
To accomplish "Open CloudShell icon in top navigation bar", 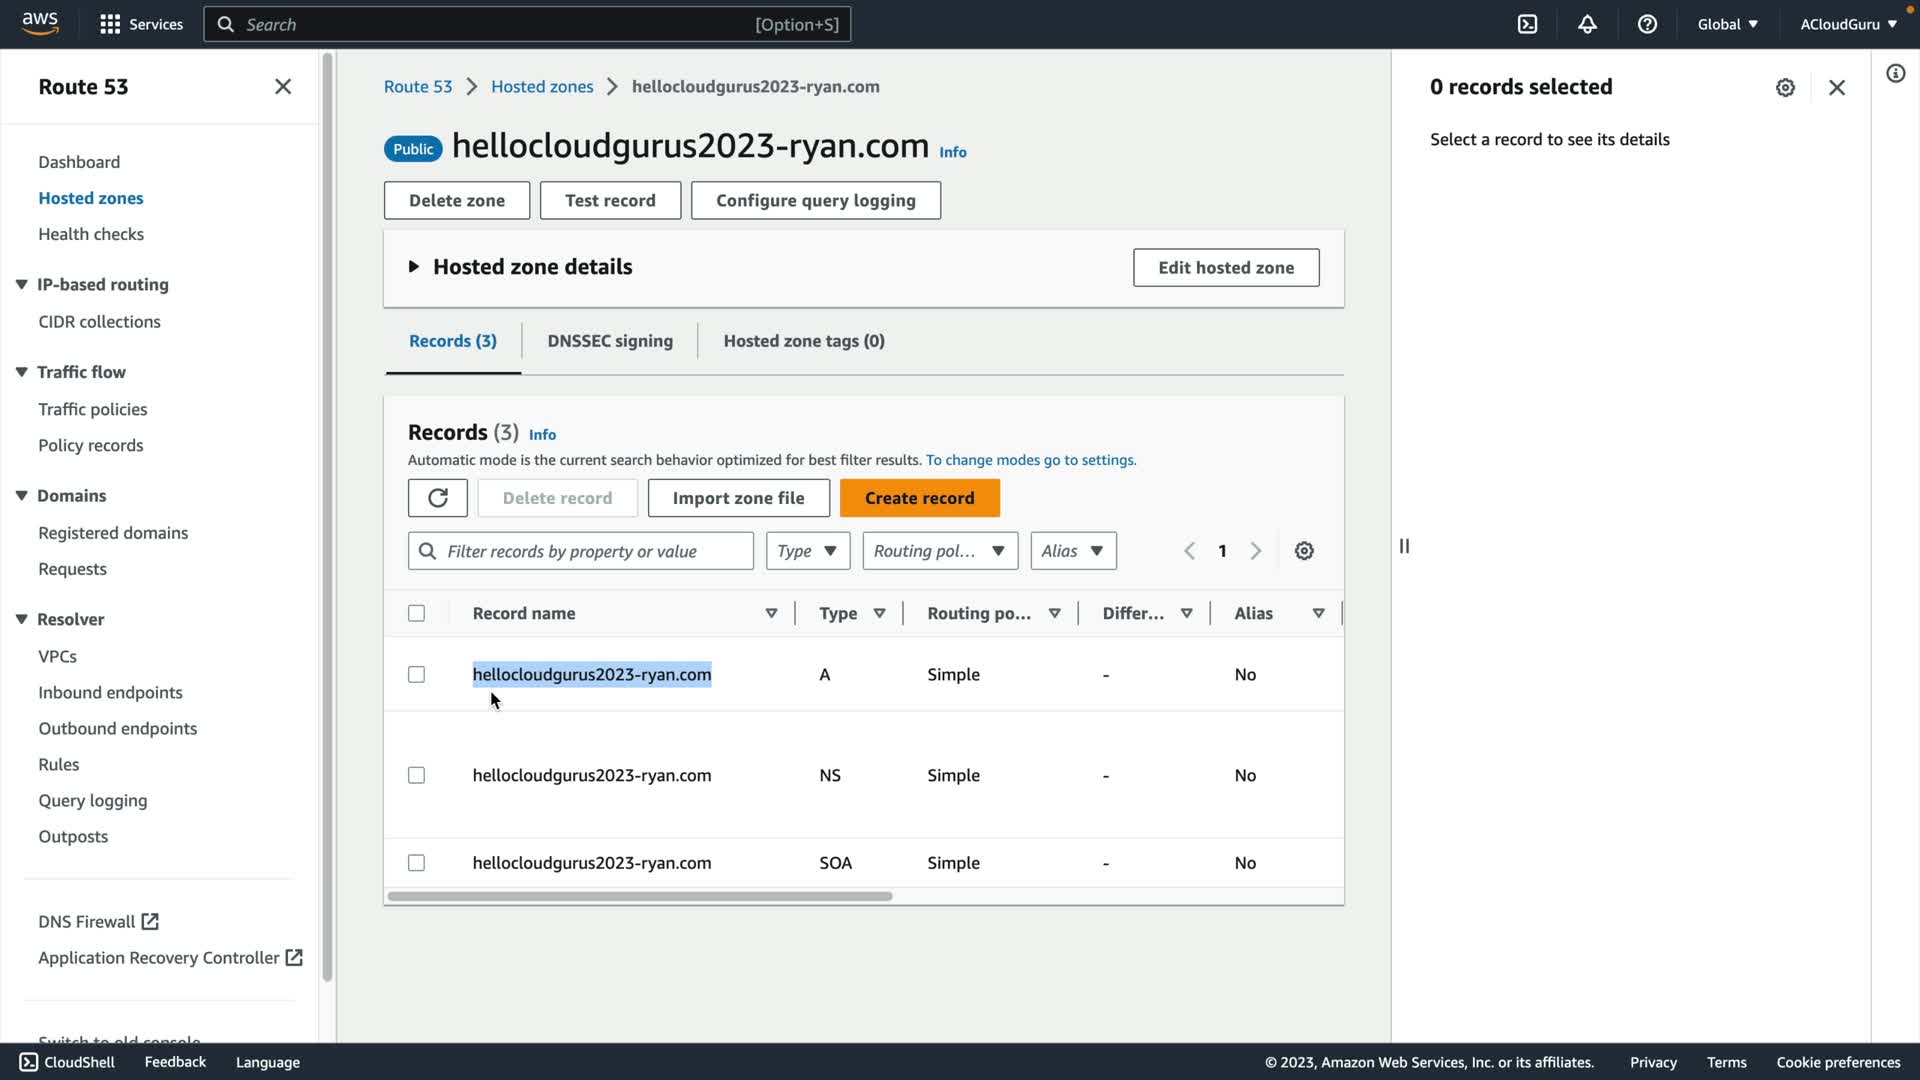I will [x=1527, y=24].
